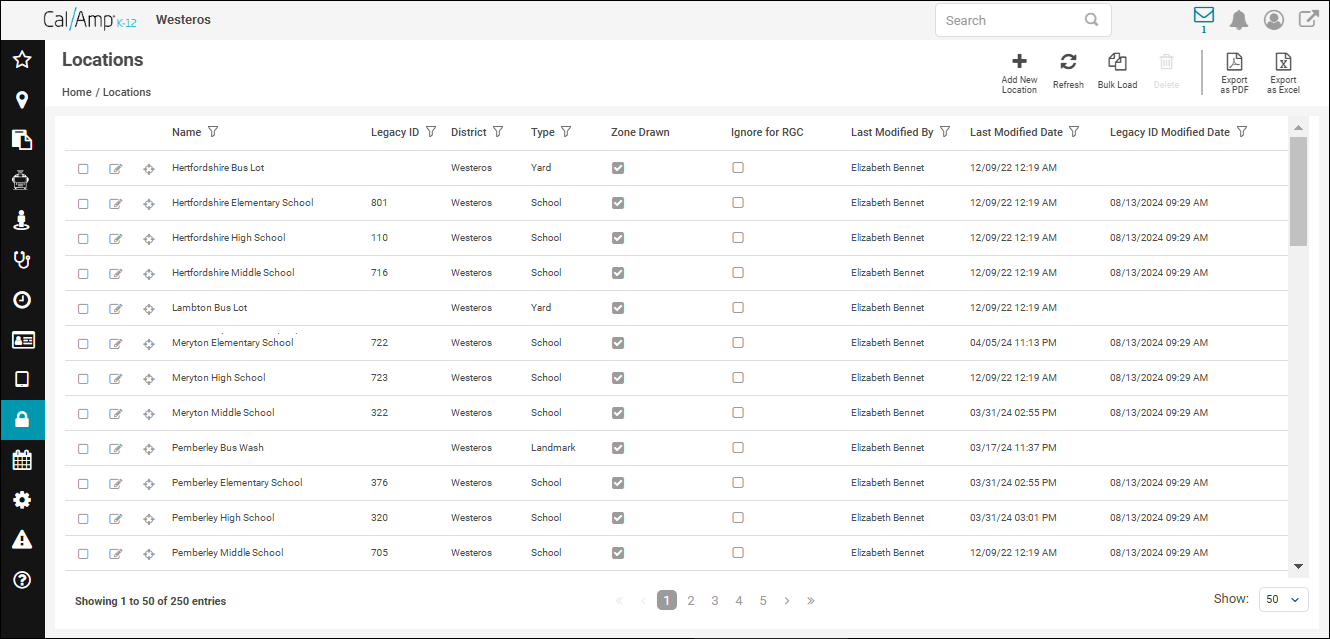Open the help question mark icon
Viewport: 1330px width, 639px height.
pos(22,580)
